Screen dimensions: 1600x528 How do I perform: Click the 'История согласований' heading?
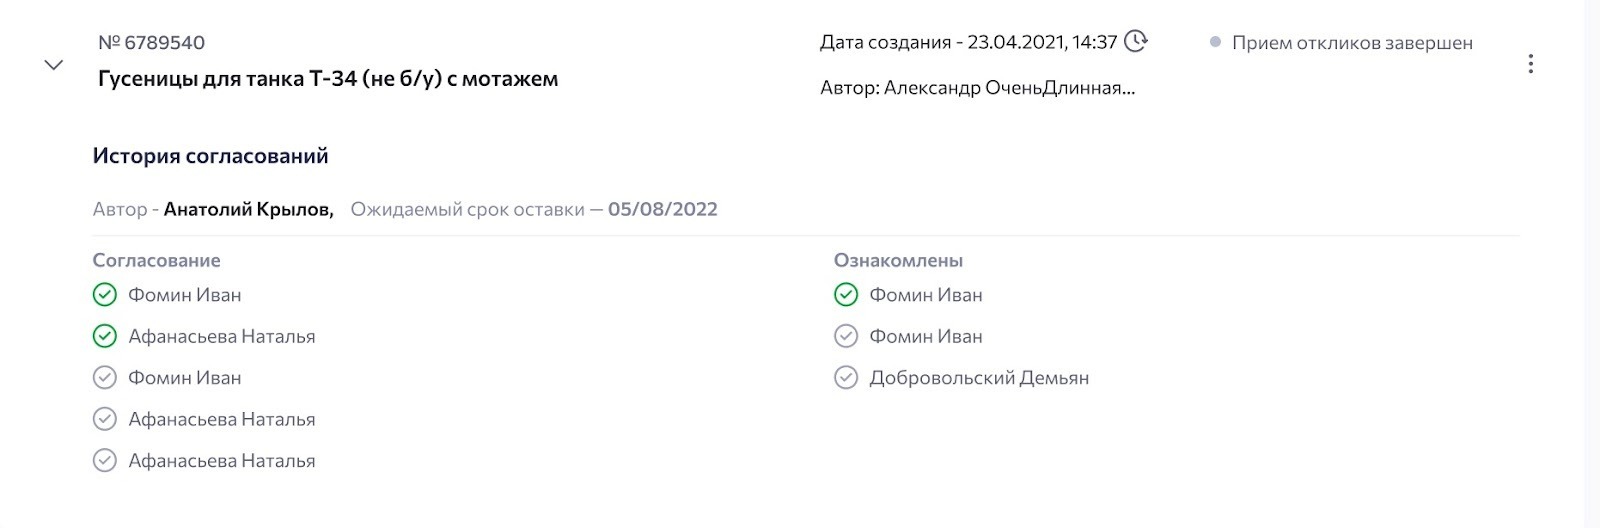click(x=210, y=156)
